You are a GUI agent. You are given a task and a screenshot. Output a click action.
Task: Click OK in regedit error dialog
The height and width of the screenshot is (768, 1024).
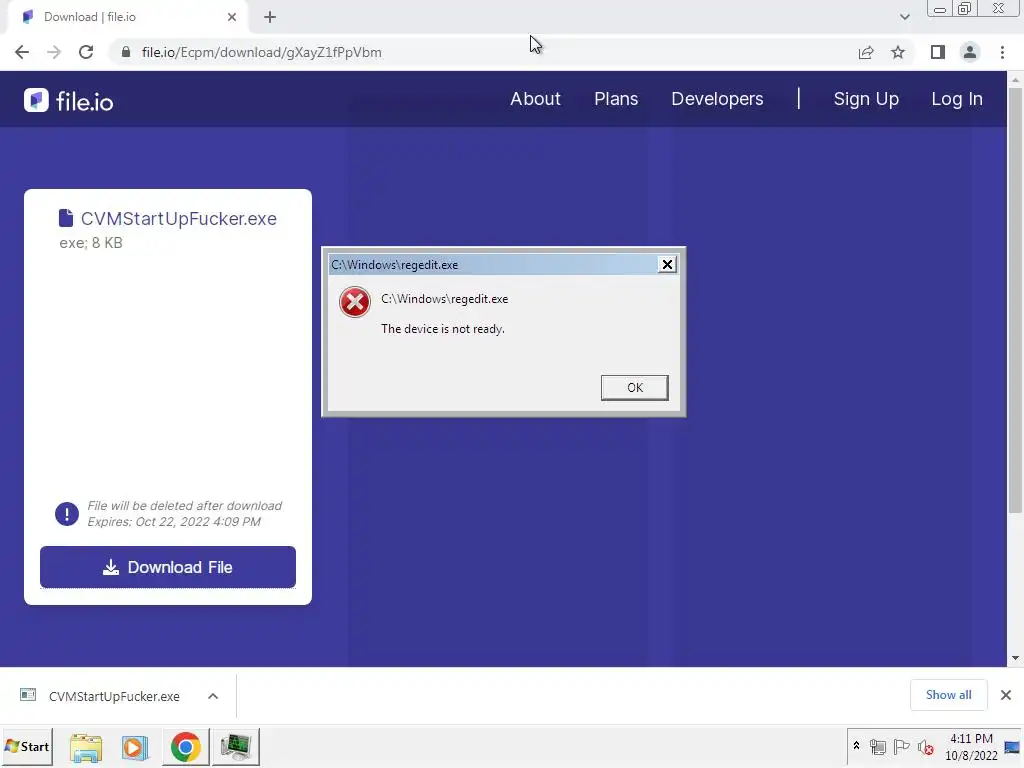(634, 387)
